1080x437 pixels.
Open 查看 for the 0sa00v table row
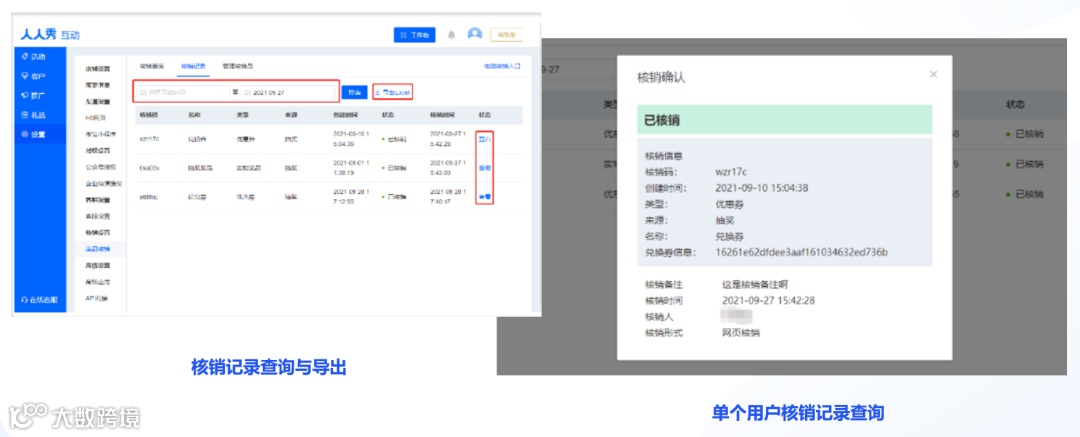[x=485, y=167]
